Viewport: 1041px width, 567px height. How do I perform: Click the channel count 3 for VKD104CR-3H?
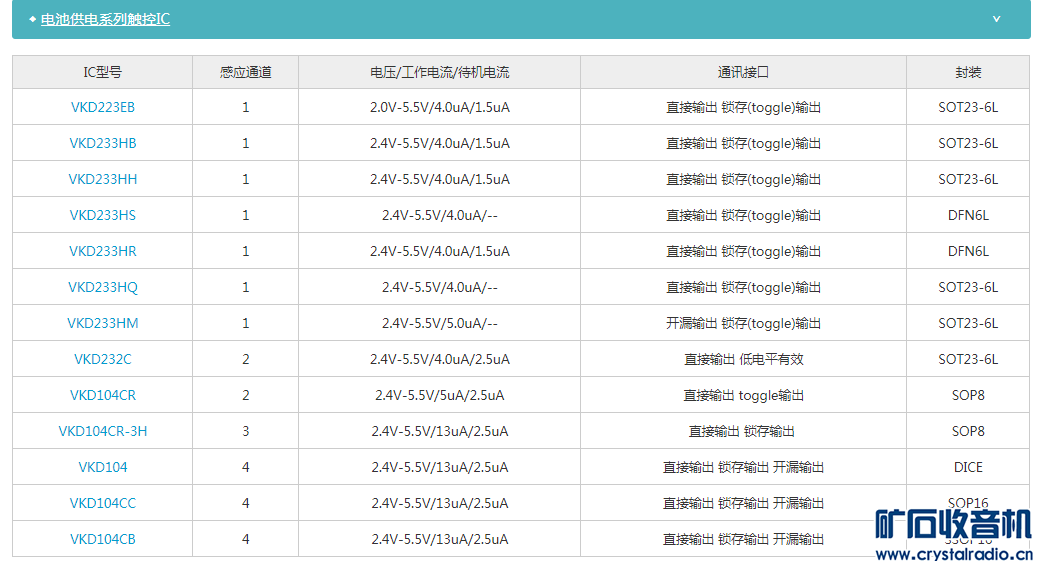[246, 431]
